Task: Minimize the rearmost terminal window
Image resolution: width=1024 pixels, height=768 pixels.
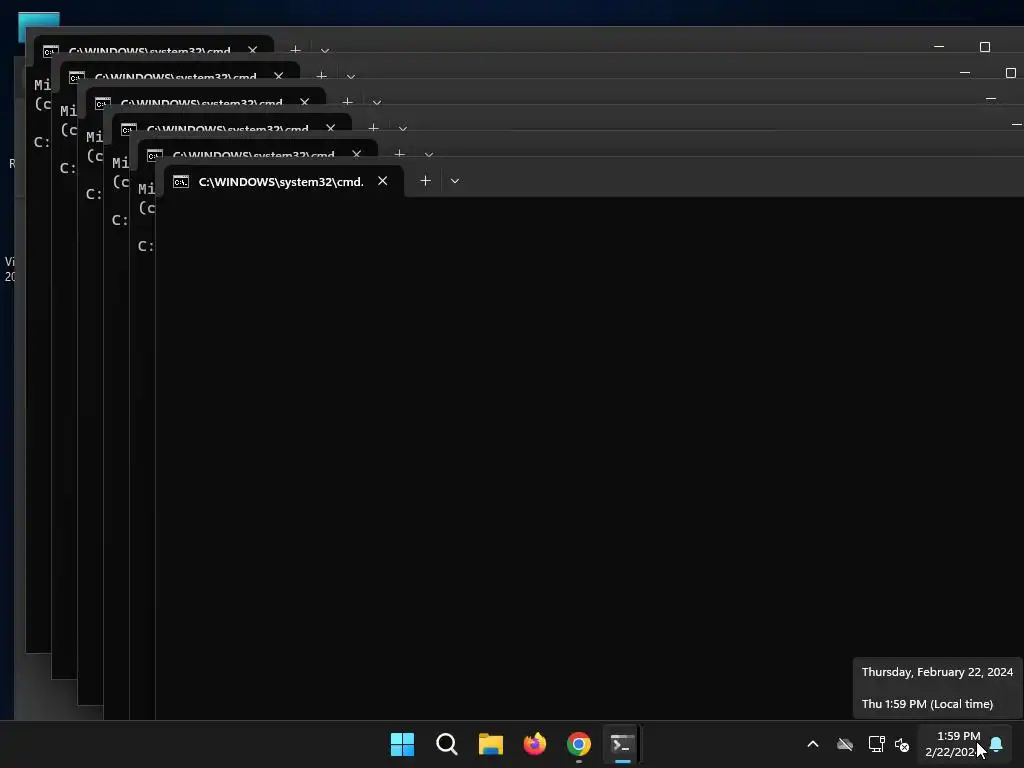Action: click(939, 46)
